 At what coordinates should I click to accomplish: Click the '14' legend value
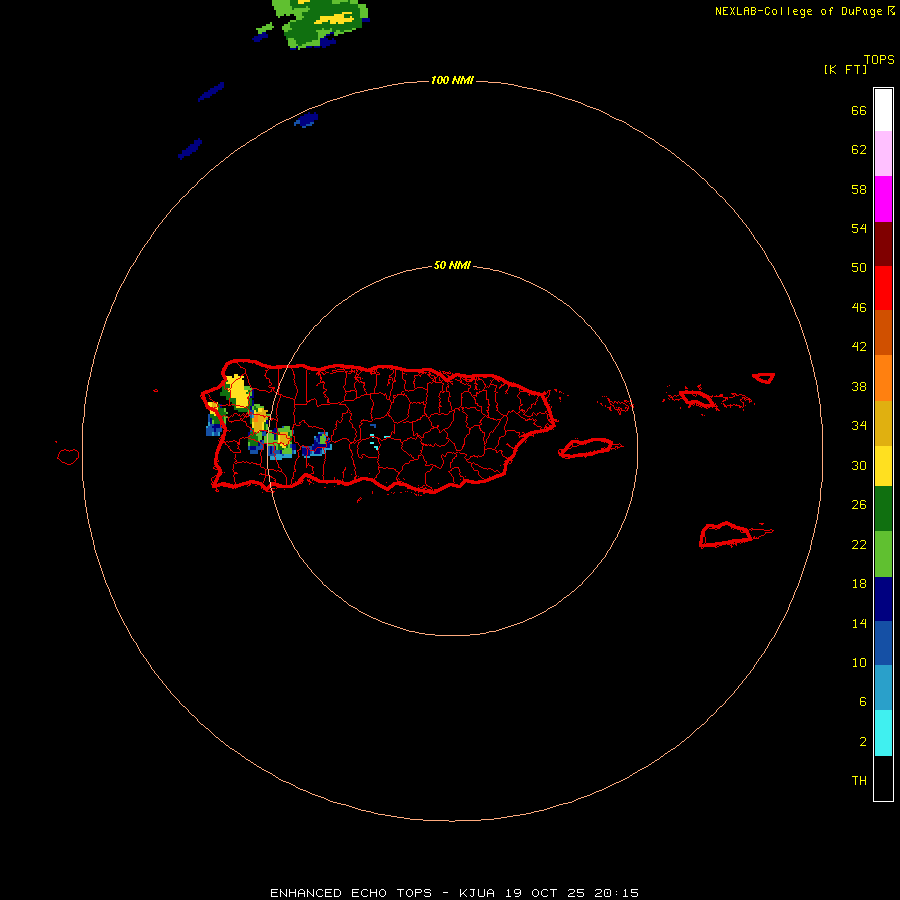pyautogui.click(x=859, y=623)
